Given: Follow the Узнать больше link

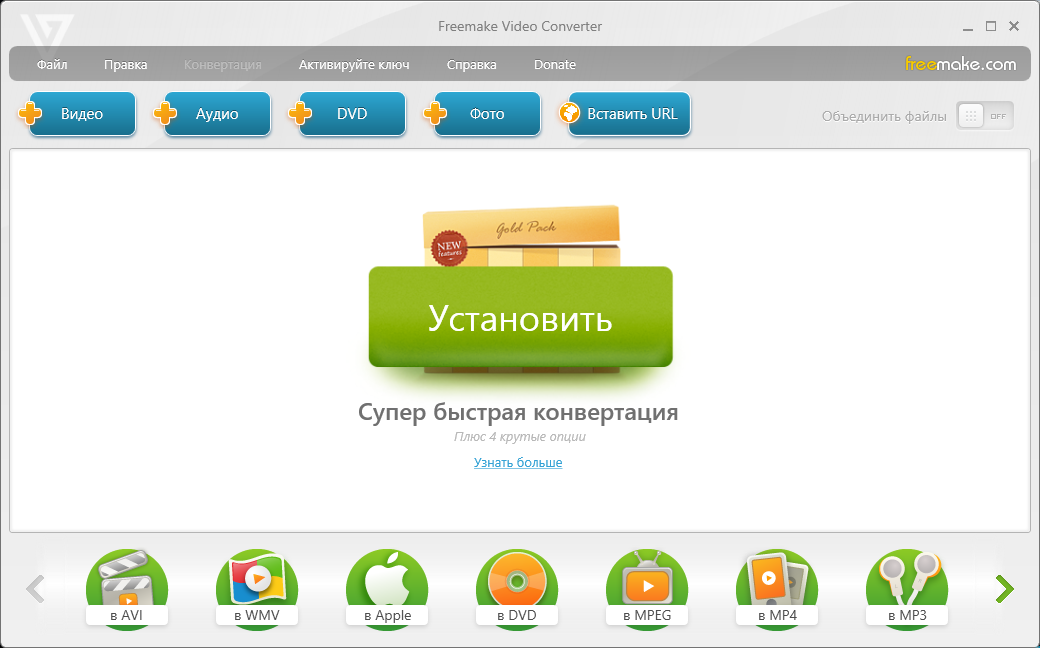Looking at the screenshot, I should [x=518, y=462].
